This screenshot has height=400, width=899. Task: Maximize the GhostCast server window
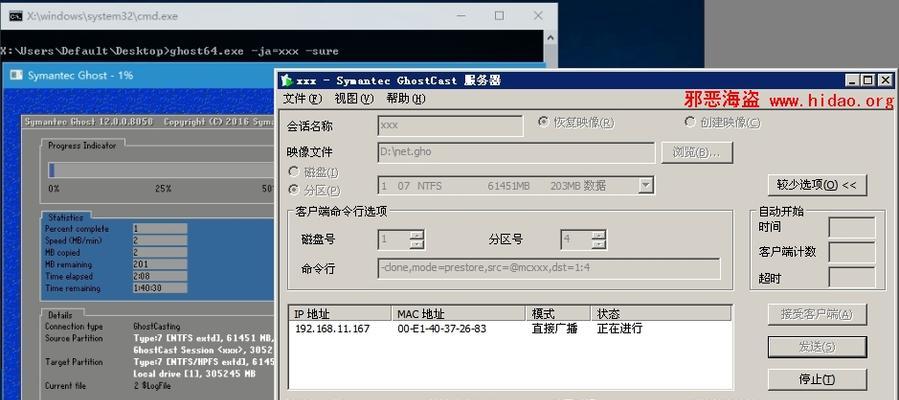(x=869, y=80)
